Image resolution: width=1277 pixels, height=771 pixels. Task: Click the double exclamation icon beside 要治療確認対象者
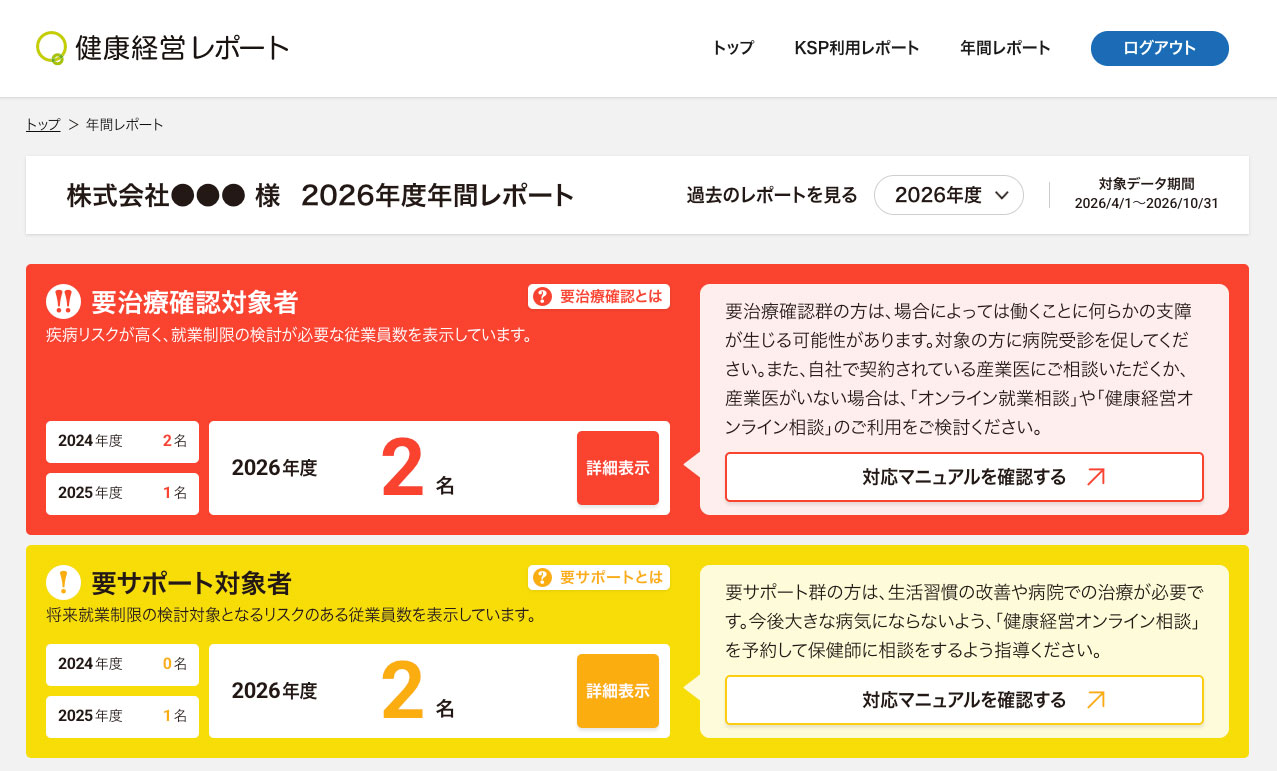63,301
